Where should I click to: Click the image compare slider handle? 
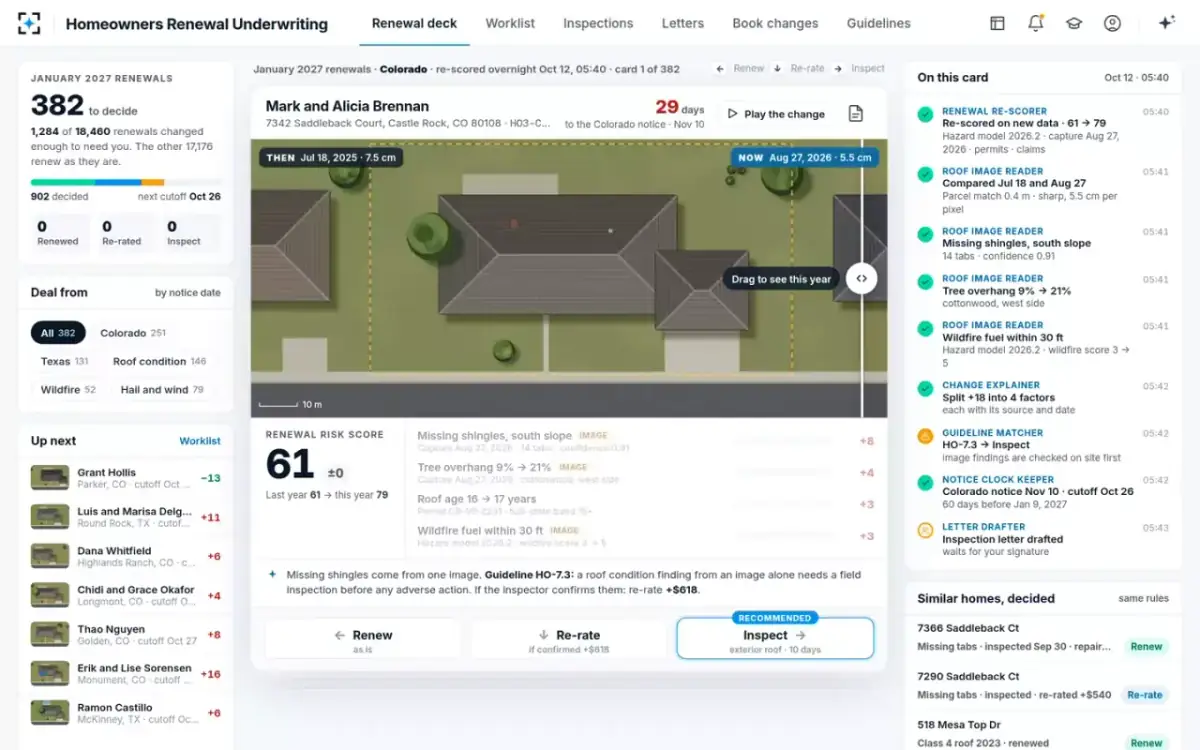(862, 279)
